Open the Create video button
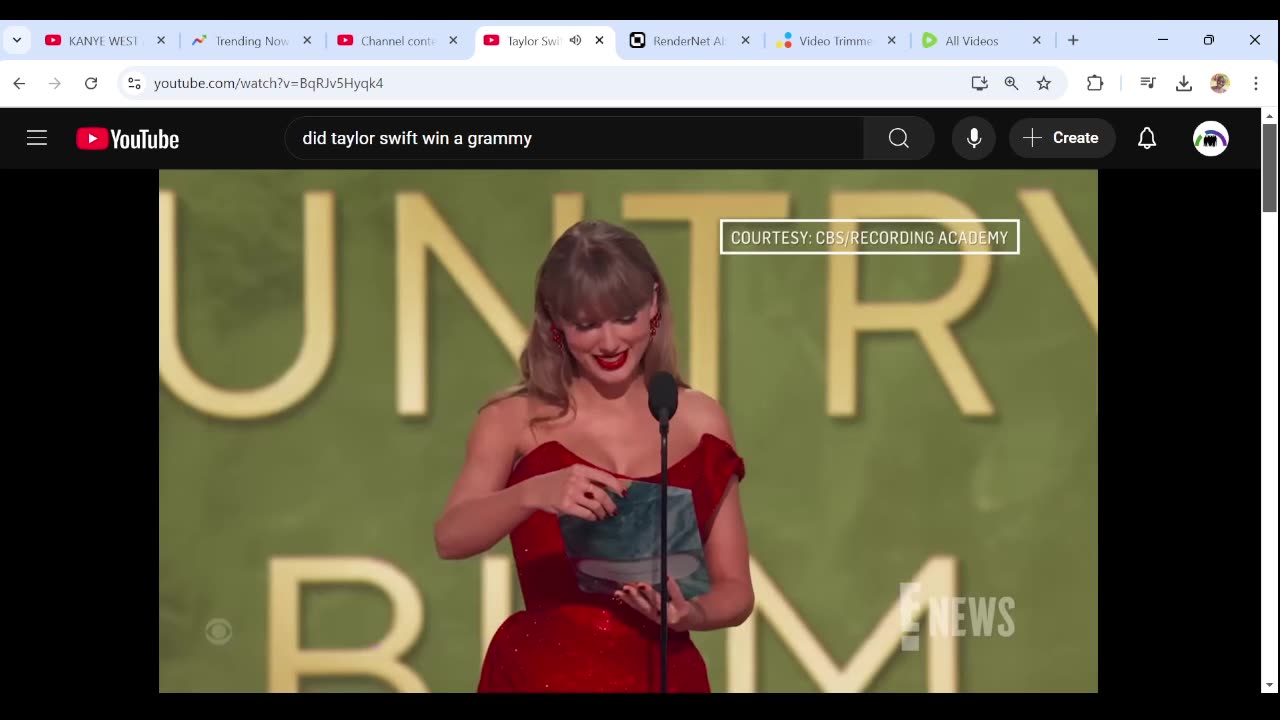1280x720 pixels. pyautogui.click(x=1061, y=138)
